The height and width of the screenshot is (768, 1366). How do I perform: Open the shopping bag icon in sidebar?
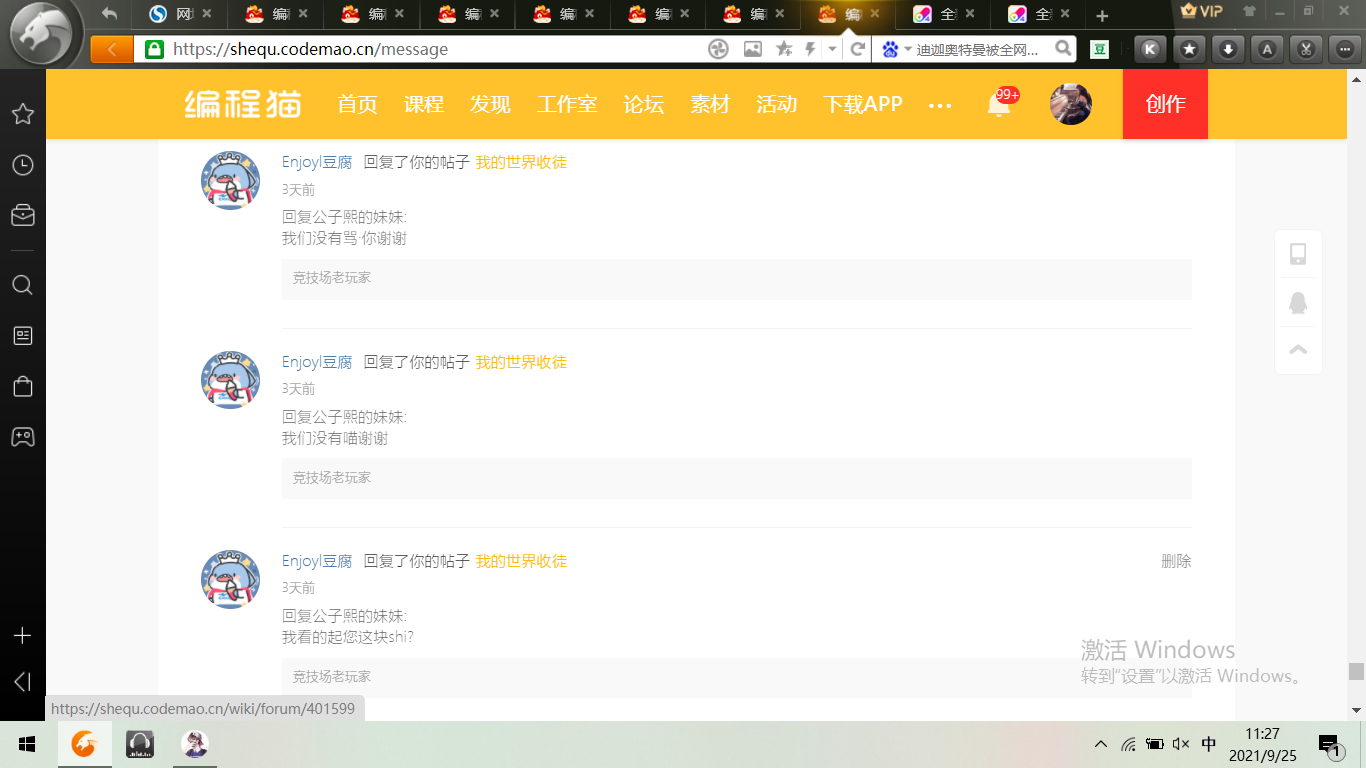click(22, 386)
